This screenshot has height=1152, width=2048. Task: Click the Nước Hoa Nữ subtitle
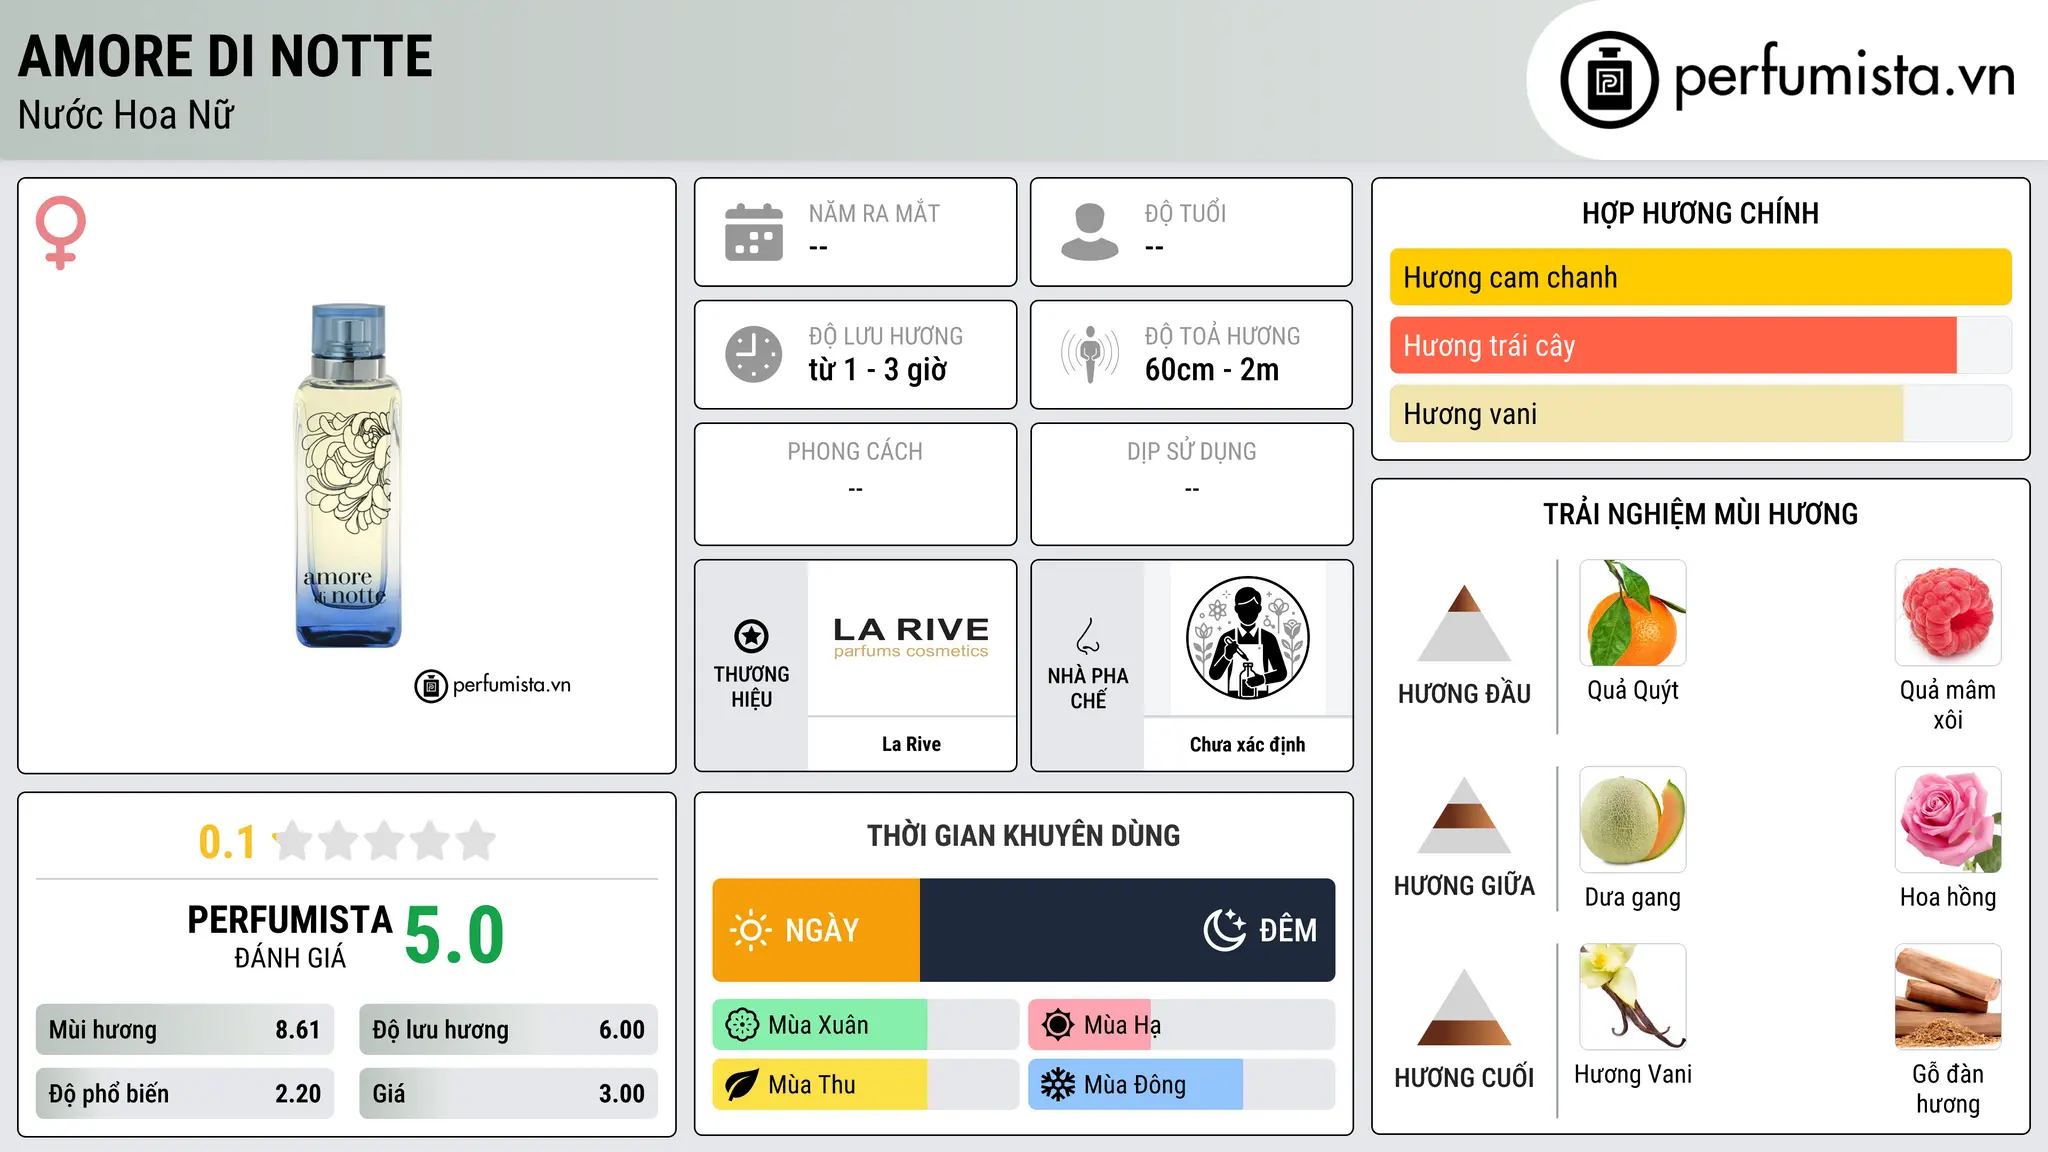126,115
